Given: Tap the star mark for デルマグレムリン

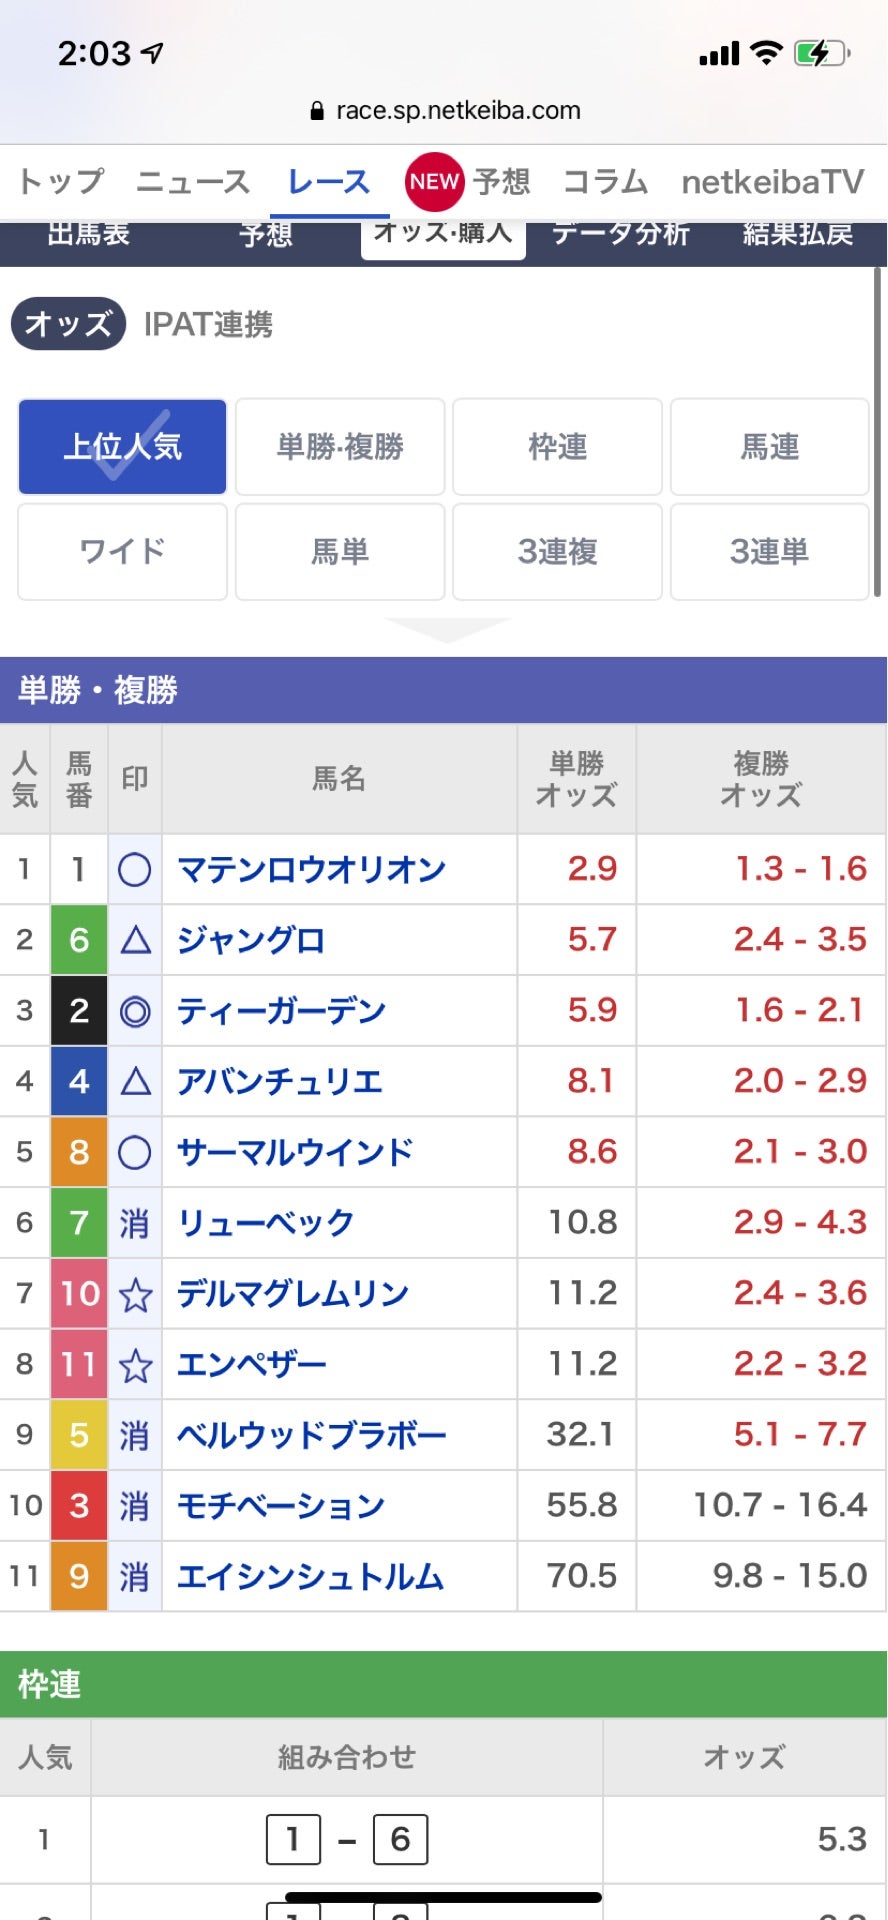Looking at the screenshot, I should [x=135, y=1295].
